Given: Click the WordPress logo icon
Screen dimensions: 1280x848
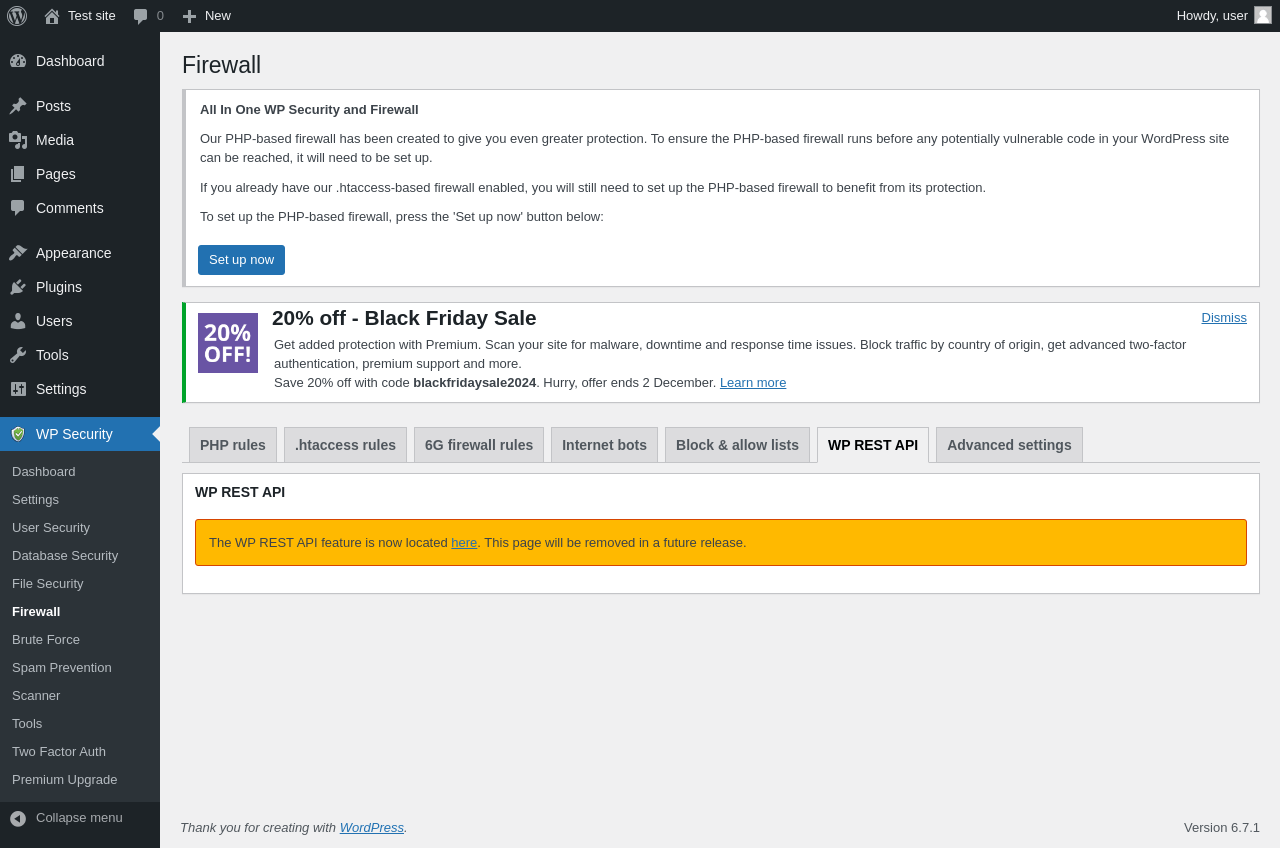Looking at the screenshot, I should pos(17,16).
